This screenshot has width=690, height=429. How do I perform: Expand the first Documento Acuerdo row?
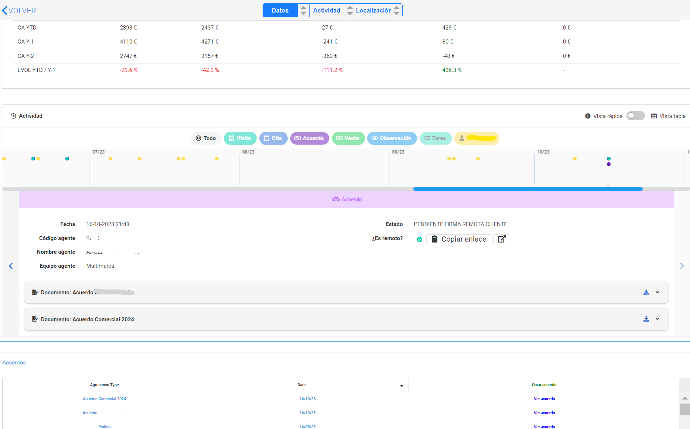pyautogui.click(x=657, y=292)
